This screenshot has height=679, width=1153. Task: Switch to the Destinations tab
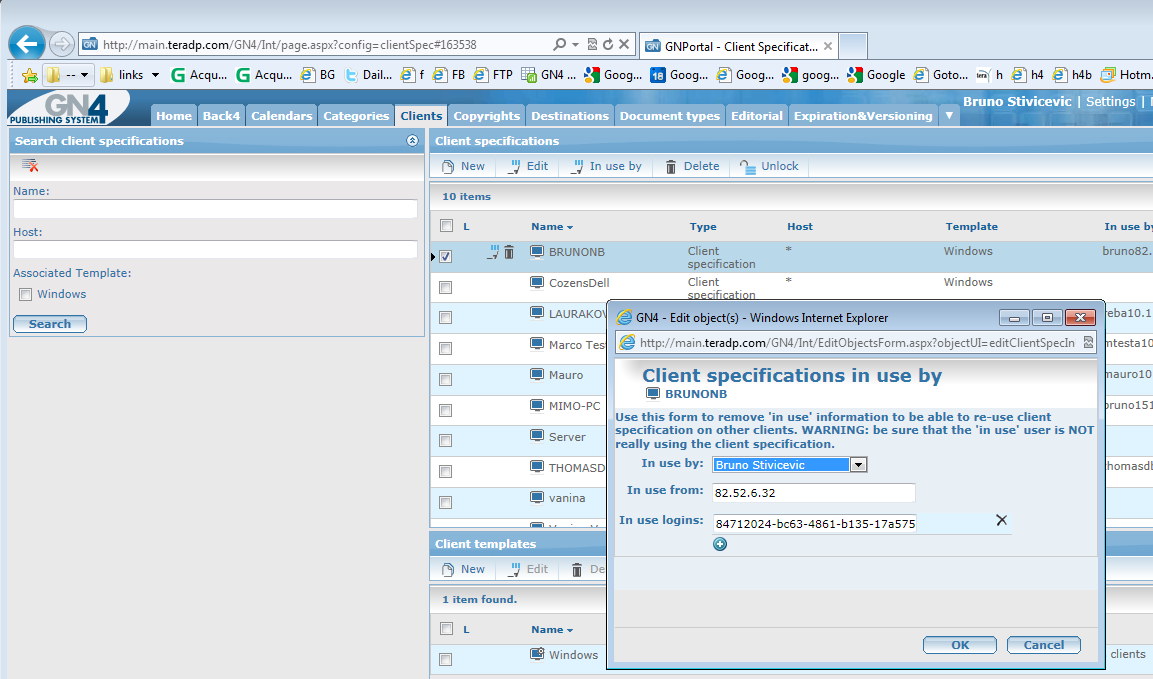pyautogui.click(x=570, y=115)
